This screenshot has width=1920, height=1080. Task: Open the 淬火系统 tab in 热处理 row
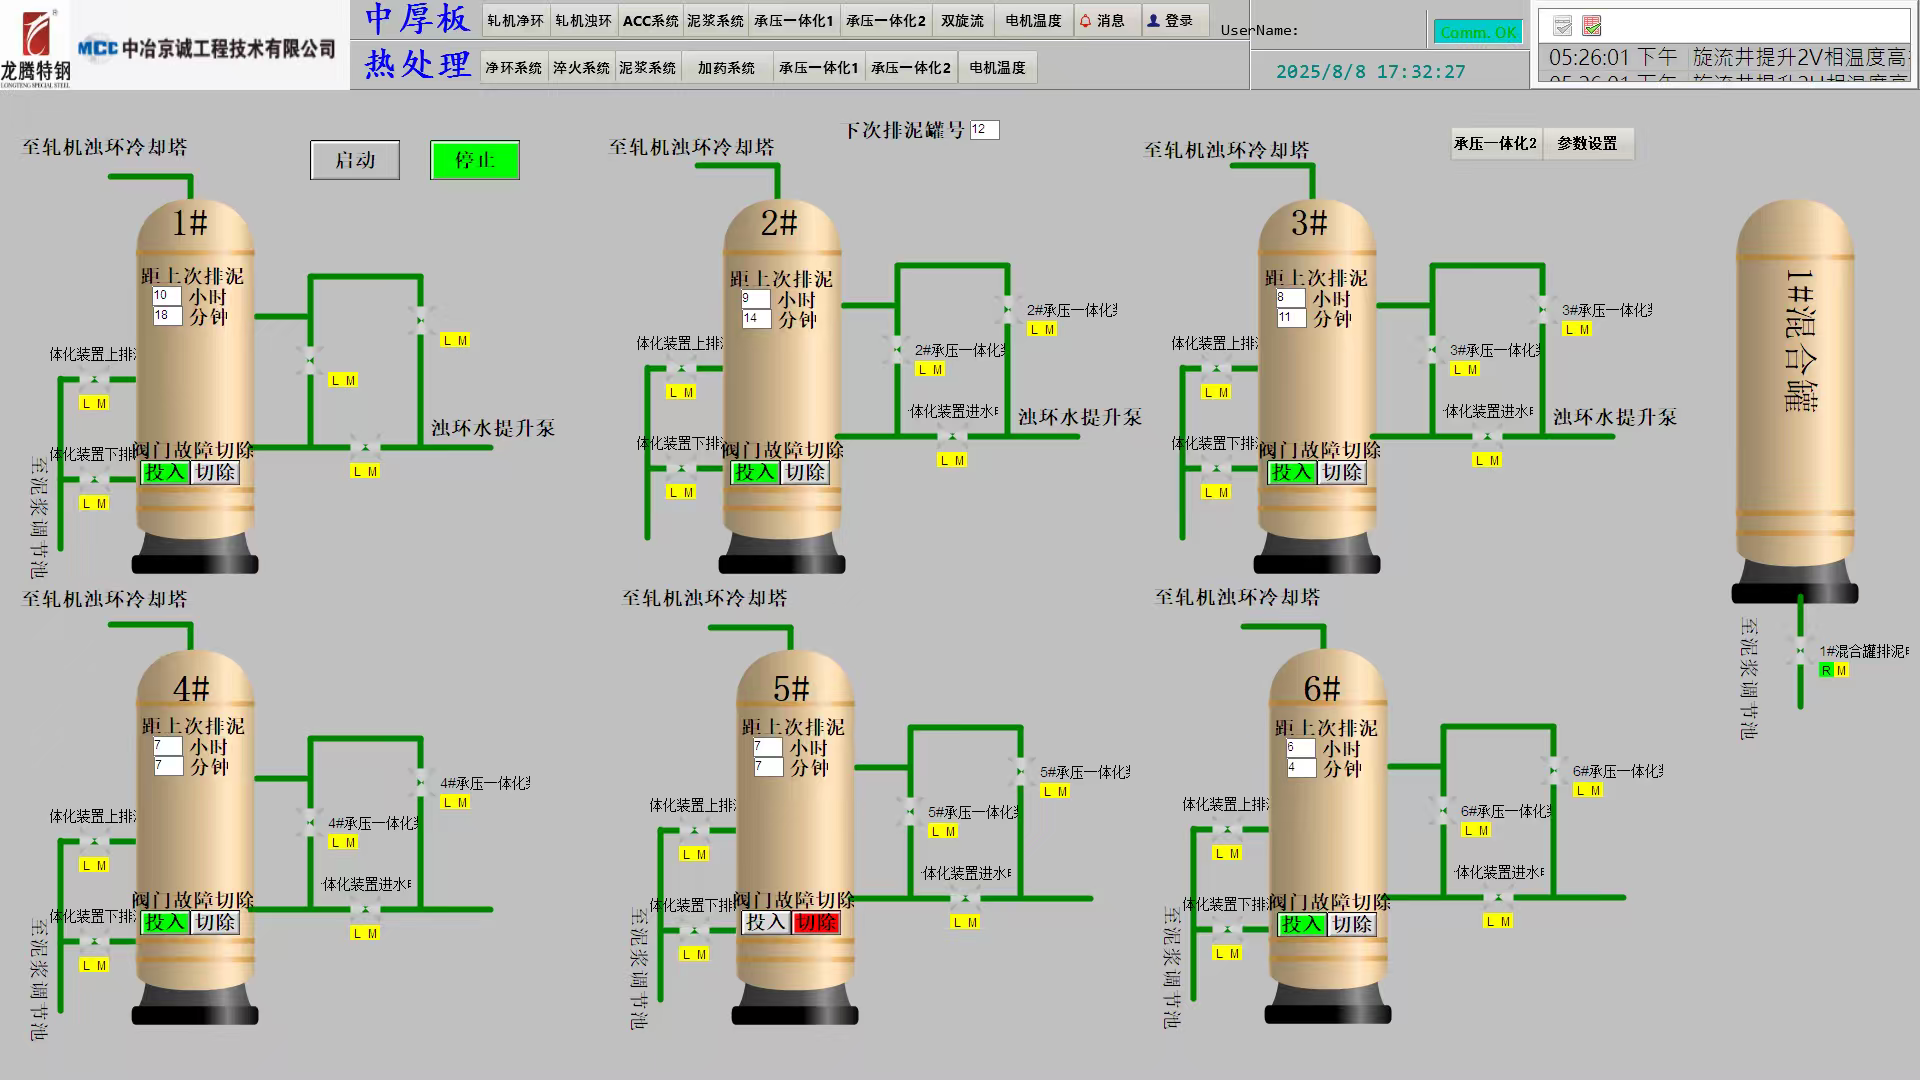click(x=581, y=68)
